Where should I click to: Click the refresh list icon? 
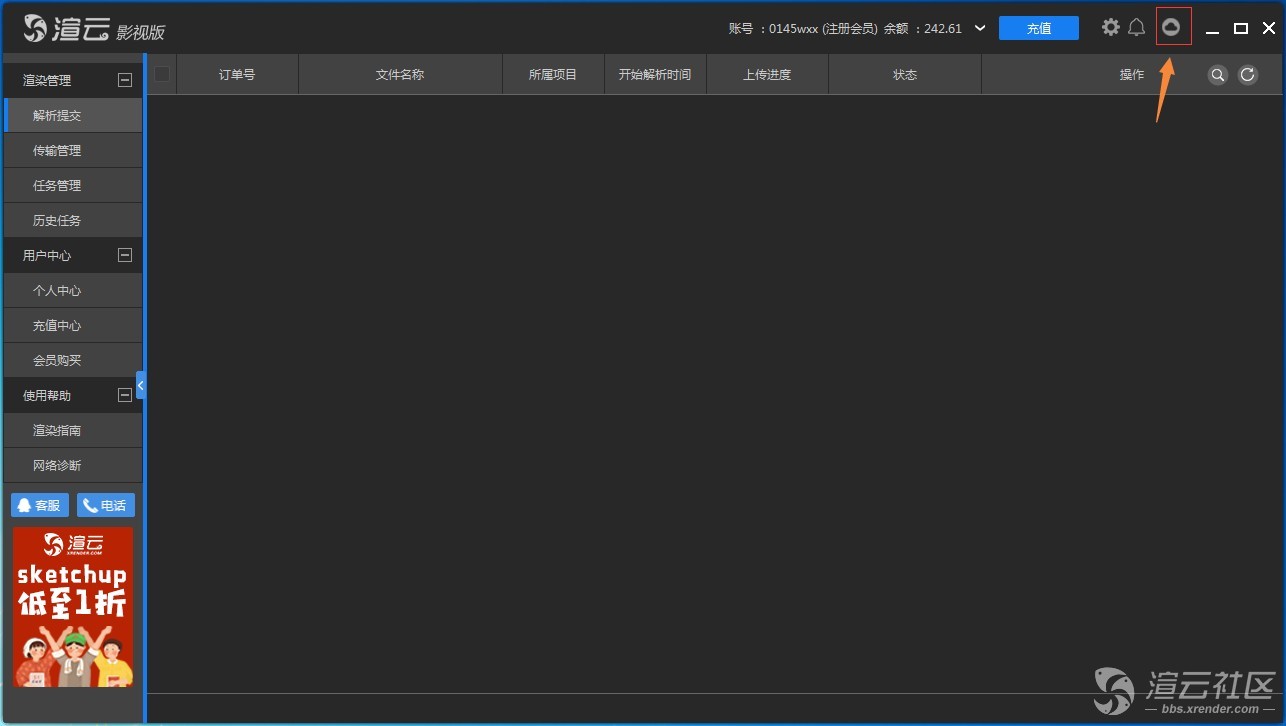coord(1247,75)
